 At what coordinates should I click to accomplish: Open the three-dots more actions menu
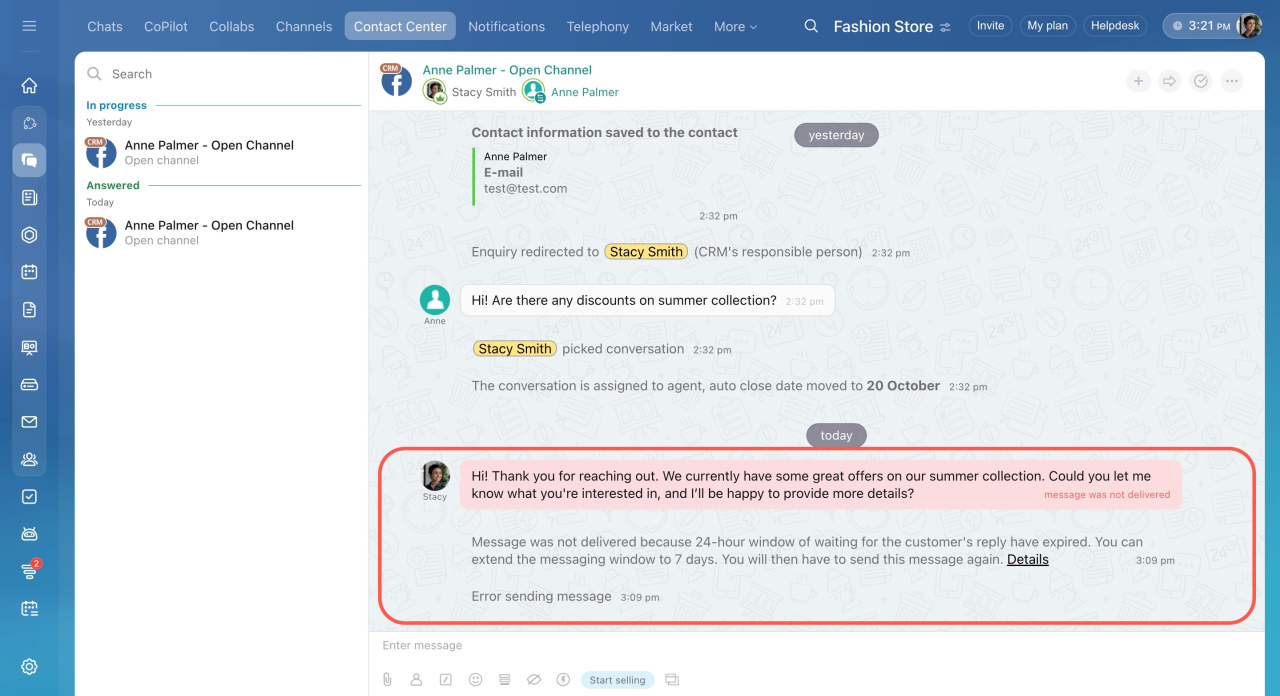click(x=1232, y=82)
